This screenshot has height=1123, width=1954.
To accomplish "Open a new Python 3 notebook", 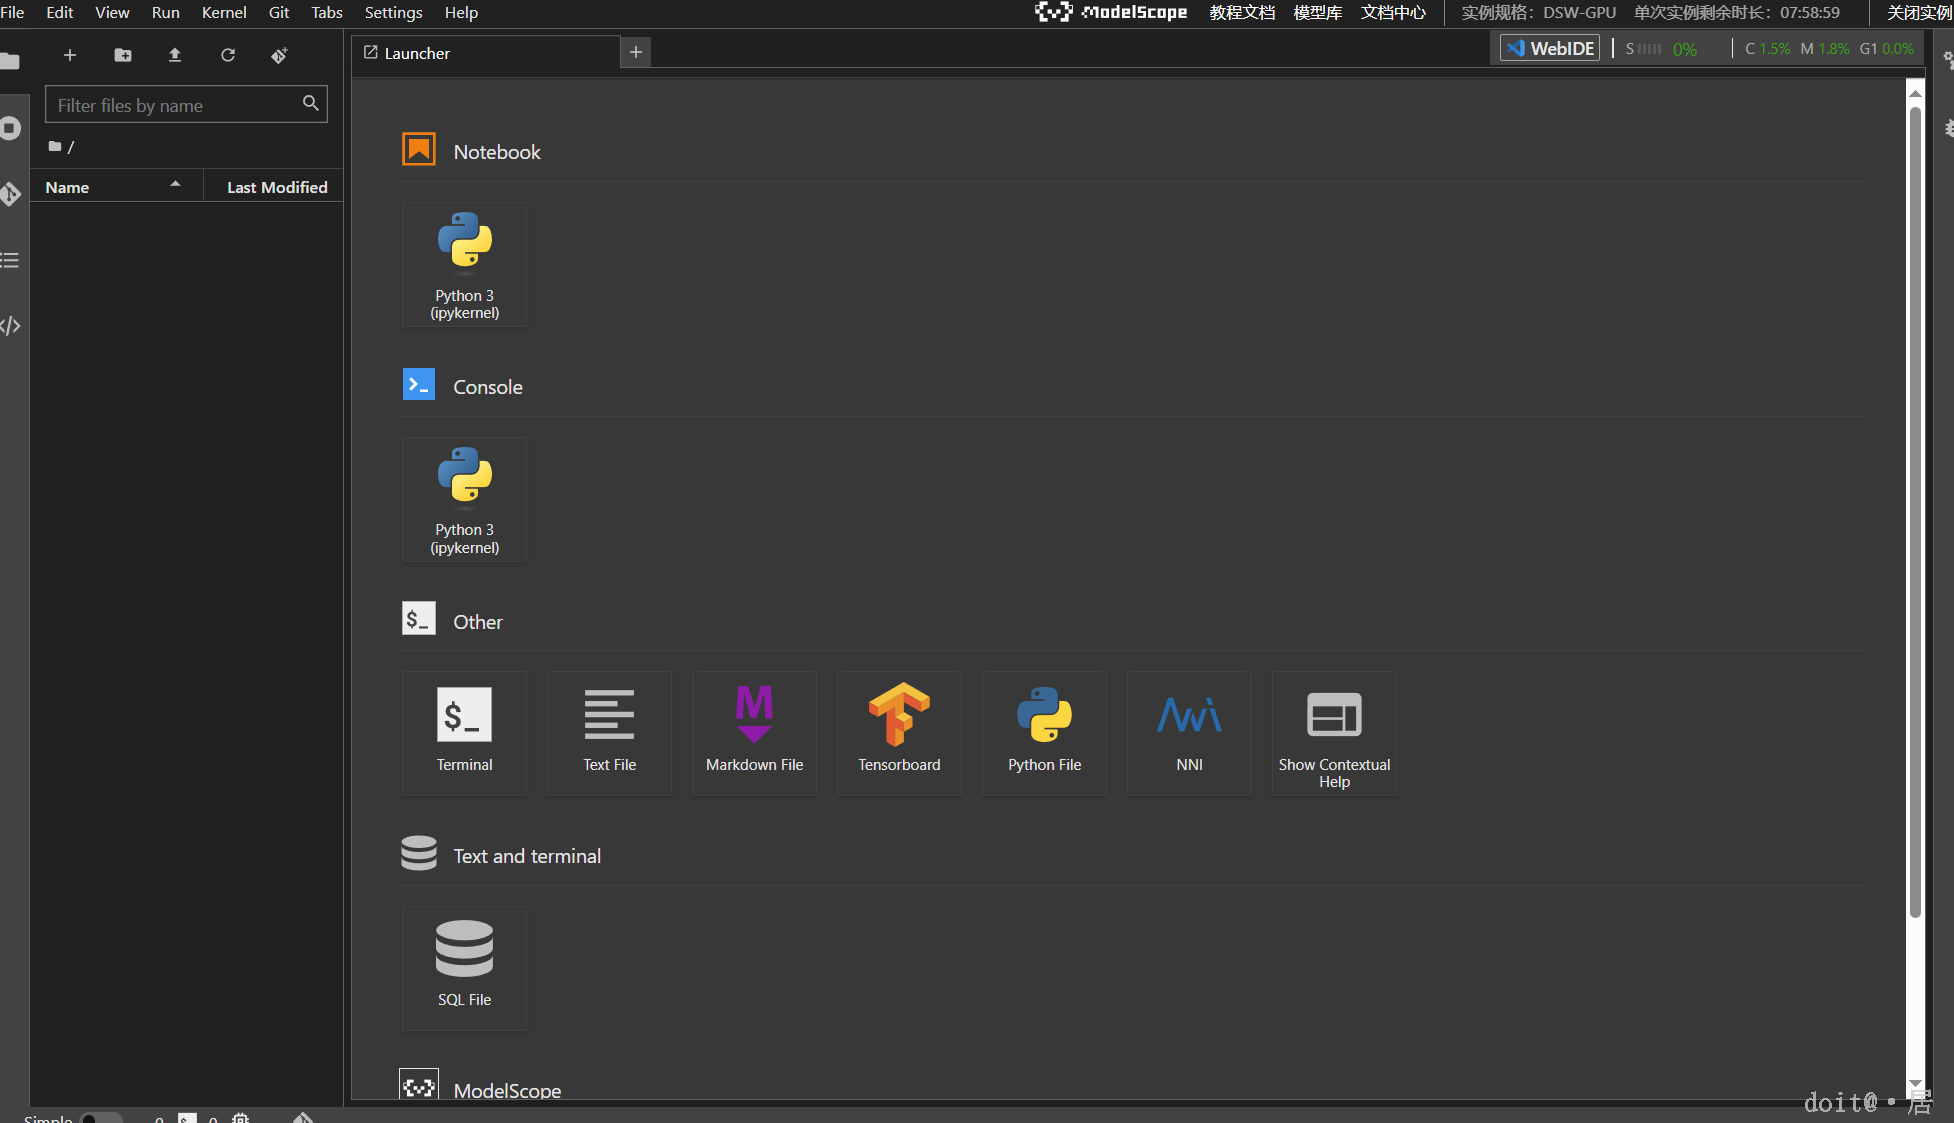I will click(464, 264).
